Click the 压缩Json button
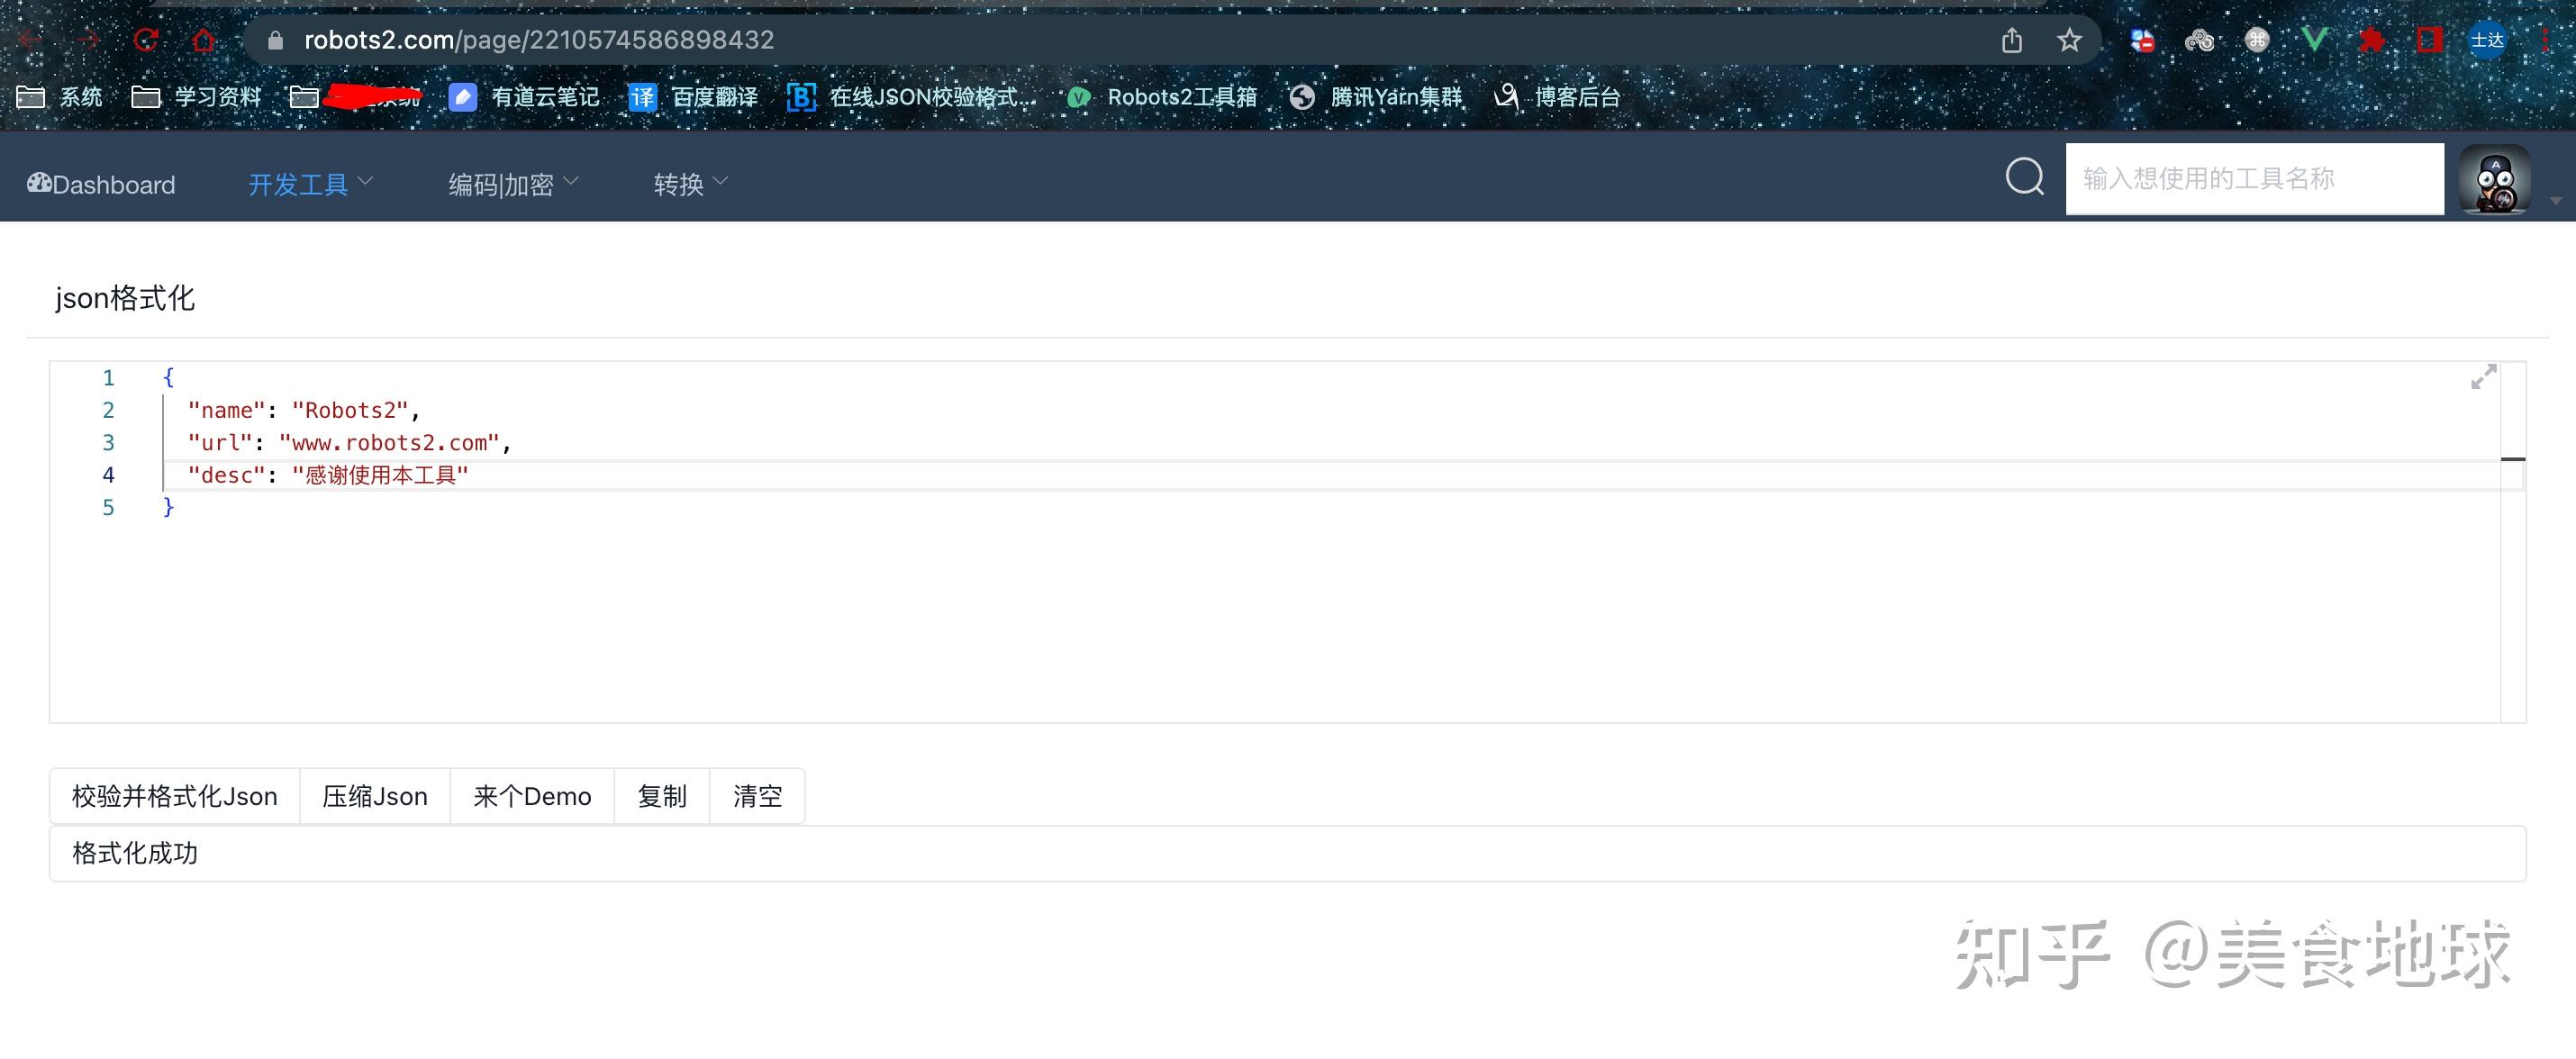Screen dimensions: 2576x1059 pos(375,796)
